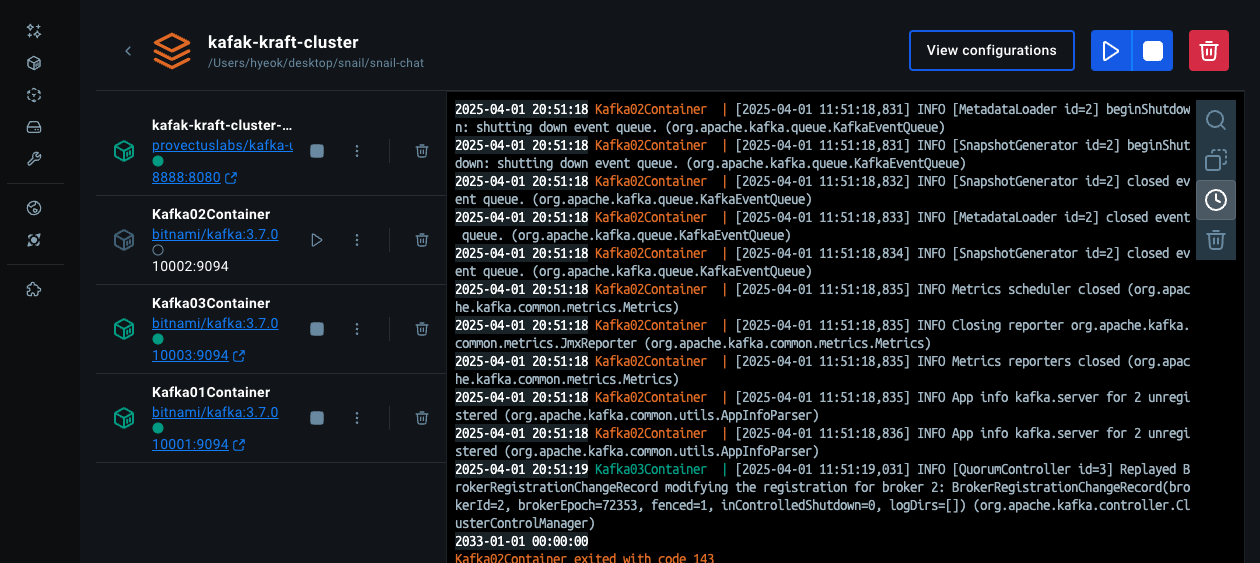Clear the log terminal trash icon
The width and height of the screenshot is (1260, 563).
point(1216,239)
